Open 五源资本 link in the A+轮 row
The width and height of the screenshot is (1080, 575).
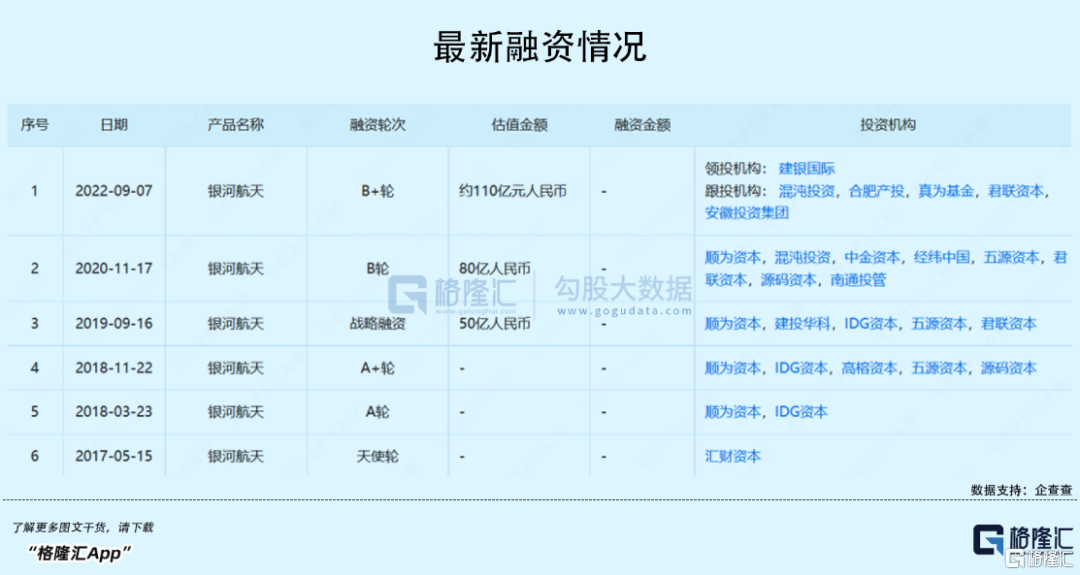939,368
